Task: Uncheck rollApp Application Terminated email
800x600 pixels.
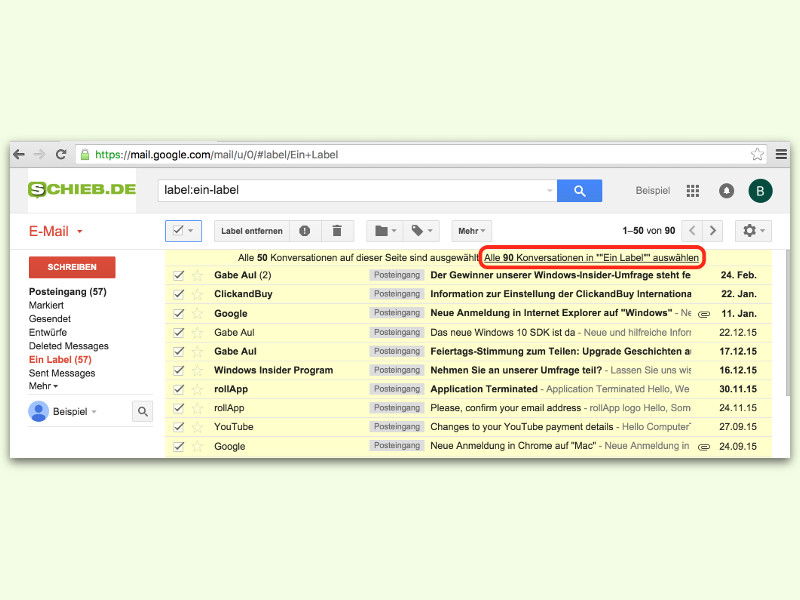Action: [x=178, y=389]
